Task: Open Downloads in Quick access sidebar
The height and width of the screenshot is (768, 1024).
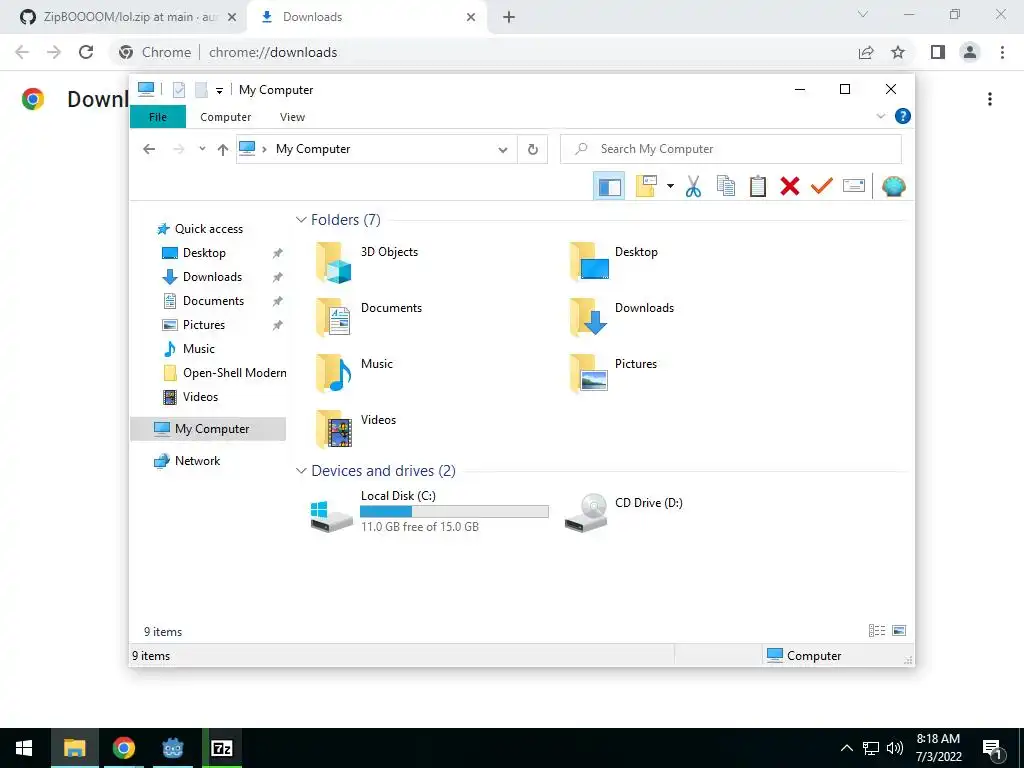Action: point(212,277)
